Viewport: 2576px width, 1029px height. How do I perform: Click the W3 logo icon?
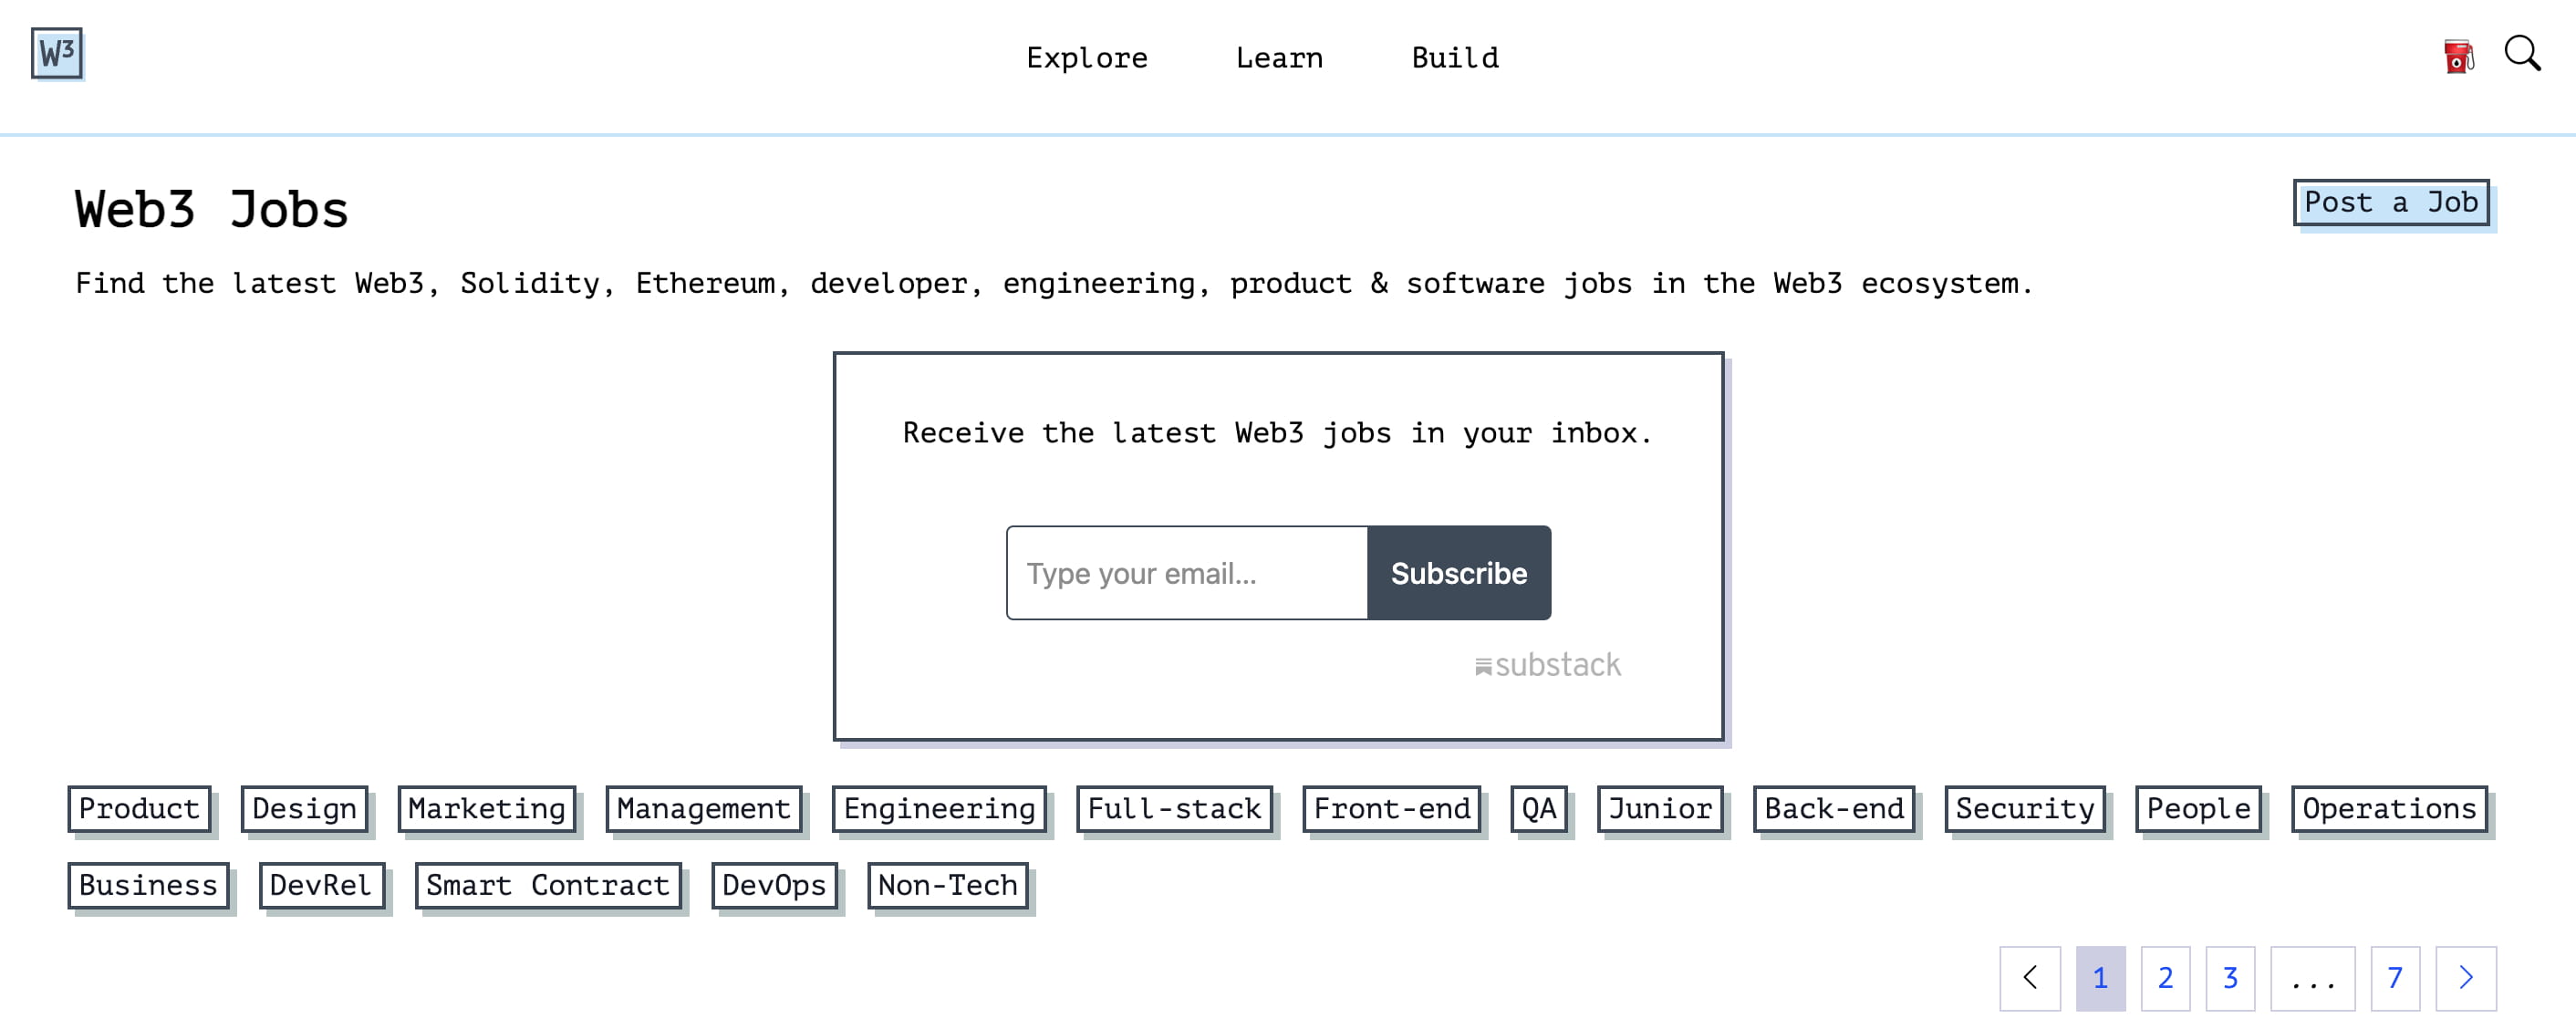[56, 53]
